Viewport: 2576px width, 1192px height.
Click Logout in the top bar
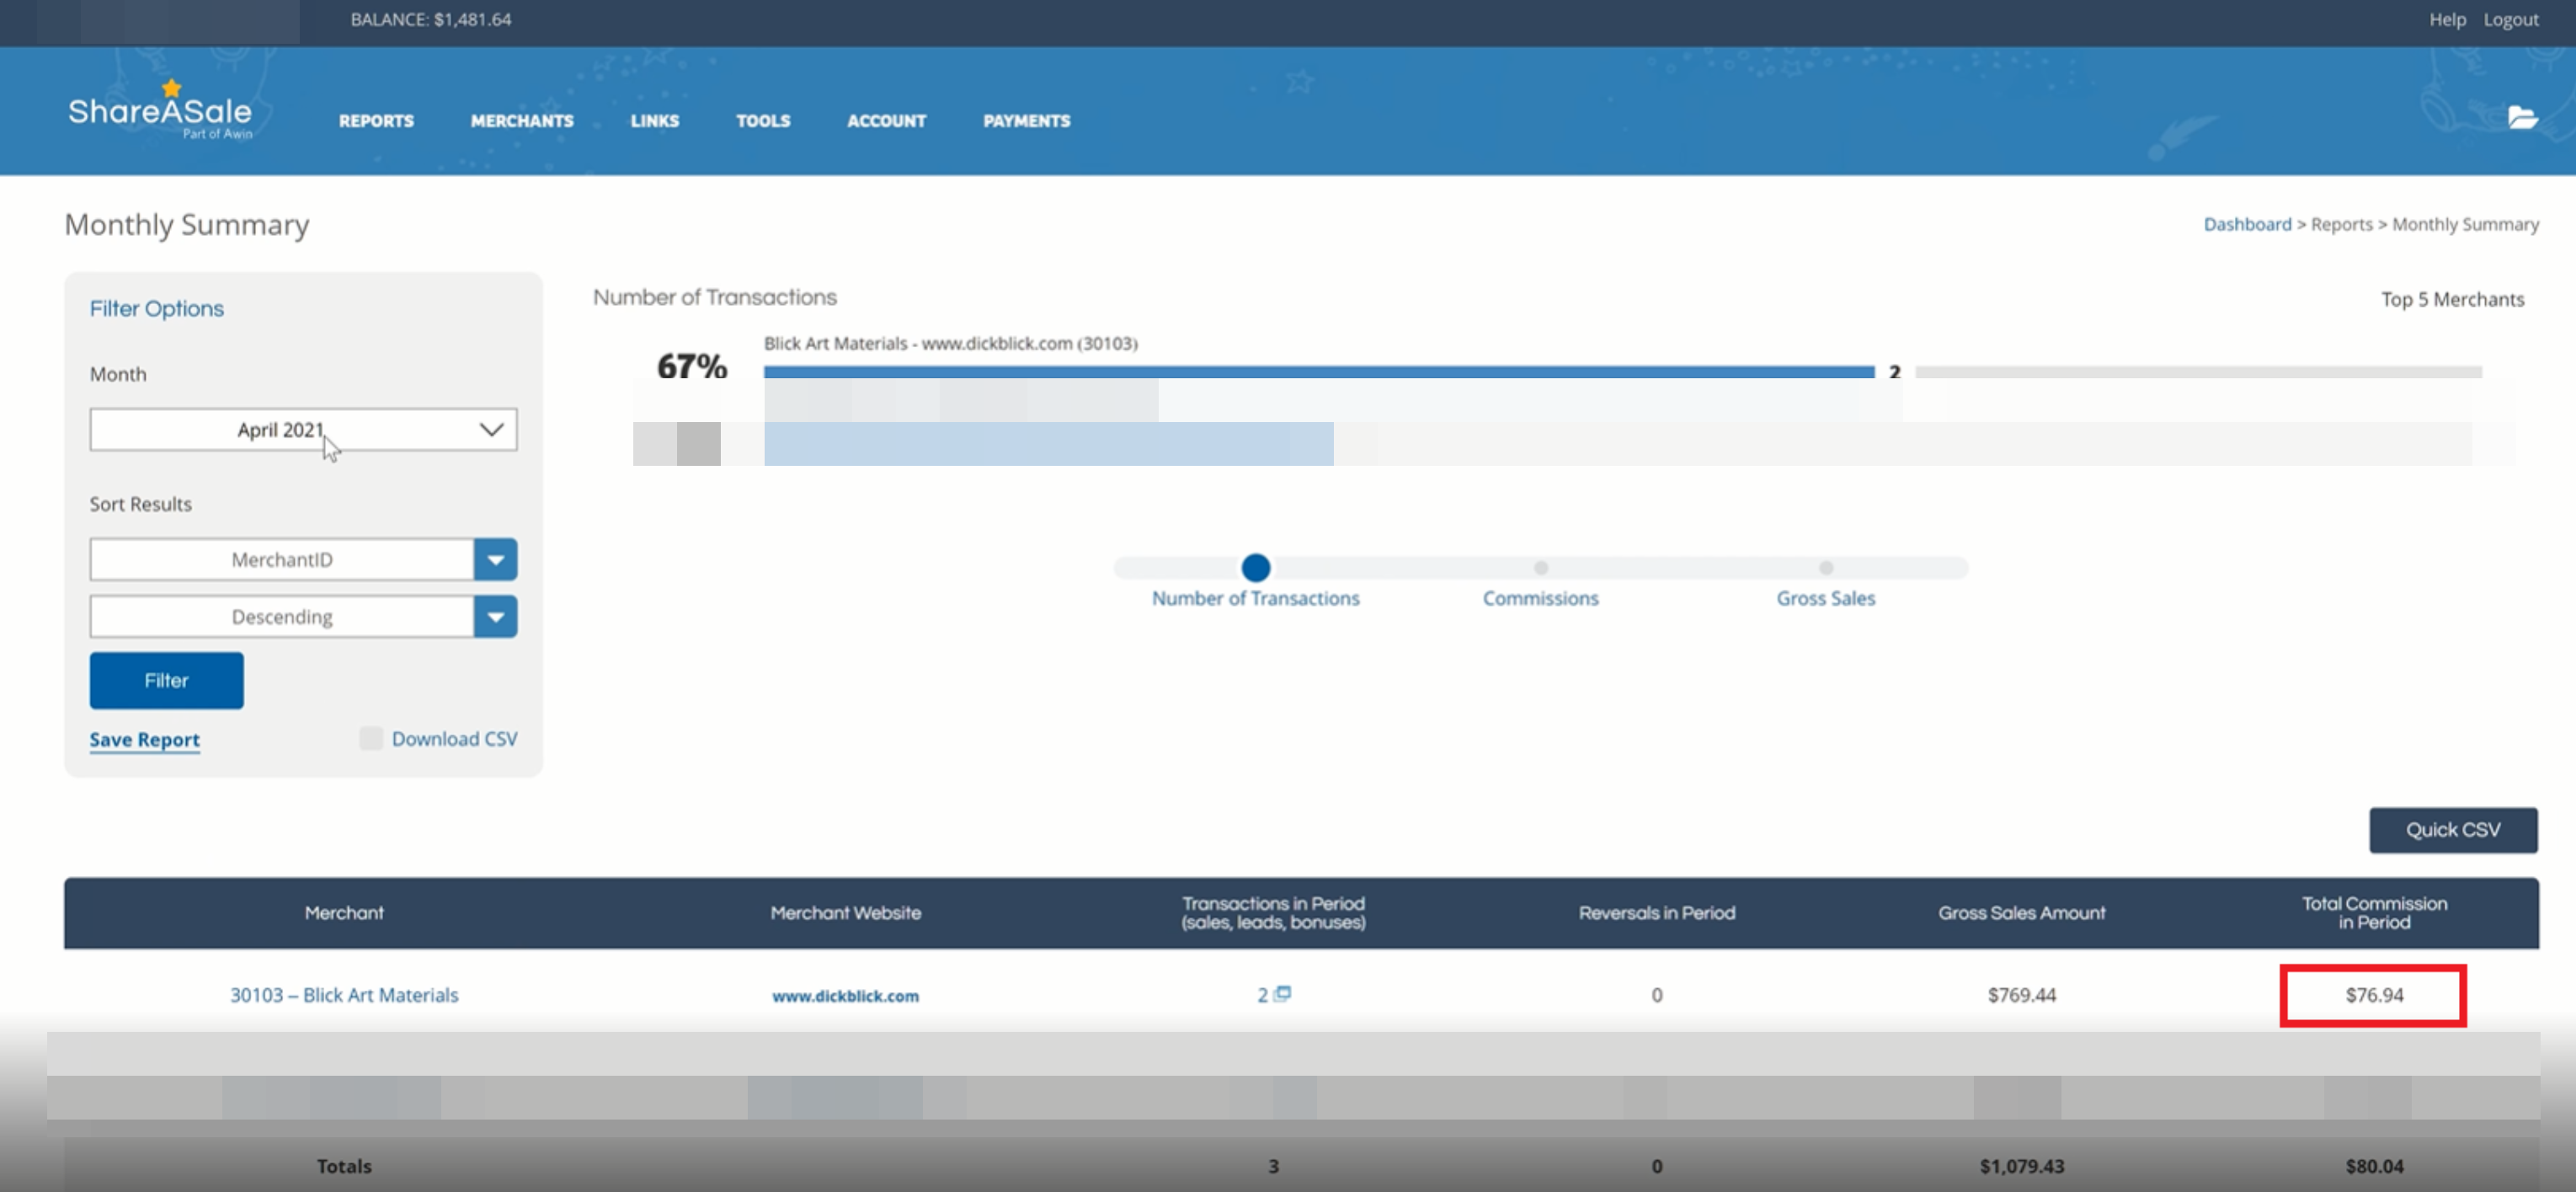click(x=2510, y=20)
